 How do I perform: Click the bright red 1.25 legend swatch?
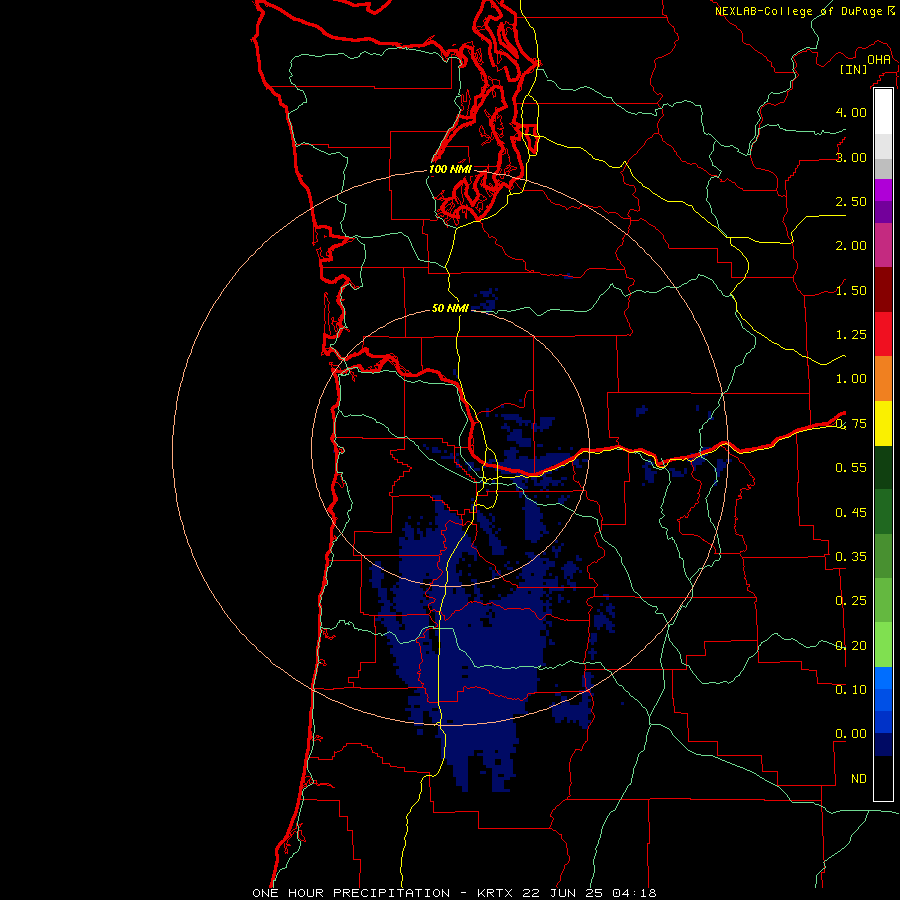click(883, 334)
